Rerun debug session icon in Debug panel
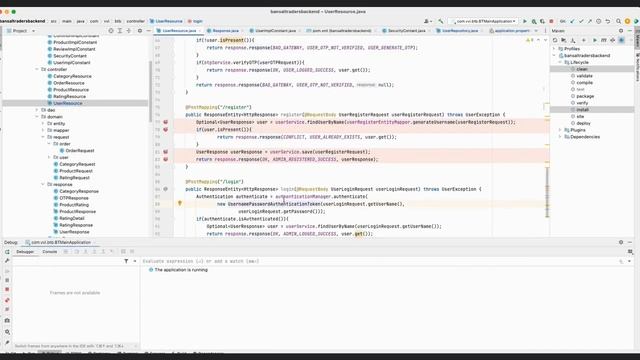The height and width of the screenshot is (360, 640). click(7, 252)
